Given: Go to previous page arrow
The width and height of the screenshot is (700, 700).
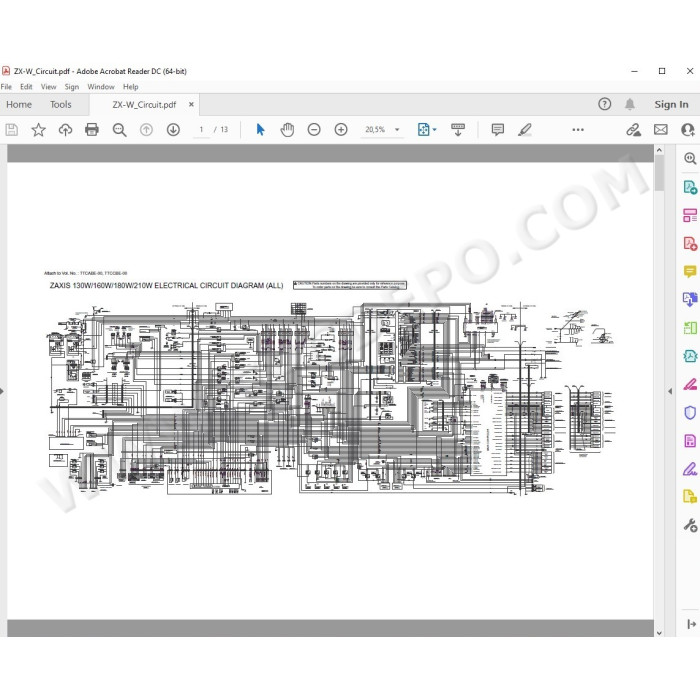Looking at the screenshot, I should click(146, 130).
